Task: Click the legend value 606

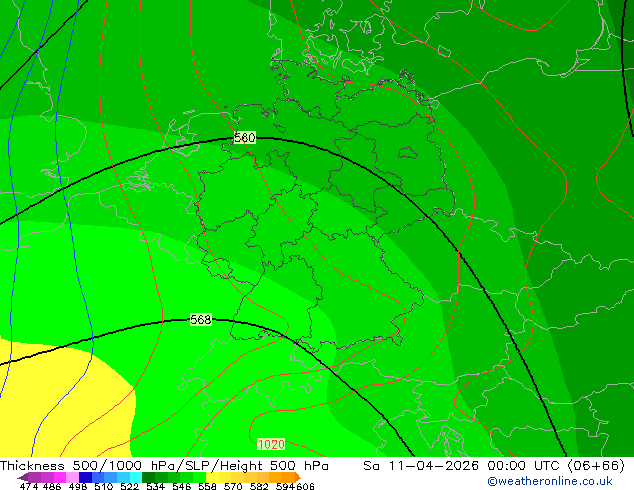Action: click(x=305, y=486)
